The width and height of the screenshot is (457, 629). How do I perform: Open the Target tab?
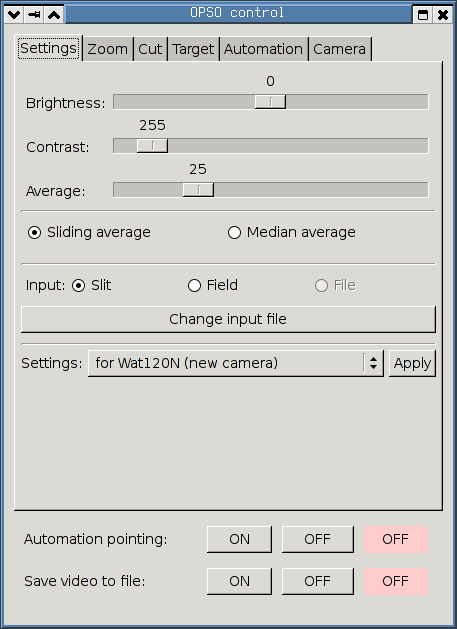click(193, 49)
